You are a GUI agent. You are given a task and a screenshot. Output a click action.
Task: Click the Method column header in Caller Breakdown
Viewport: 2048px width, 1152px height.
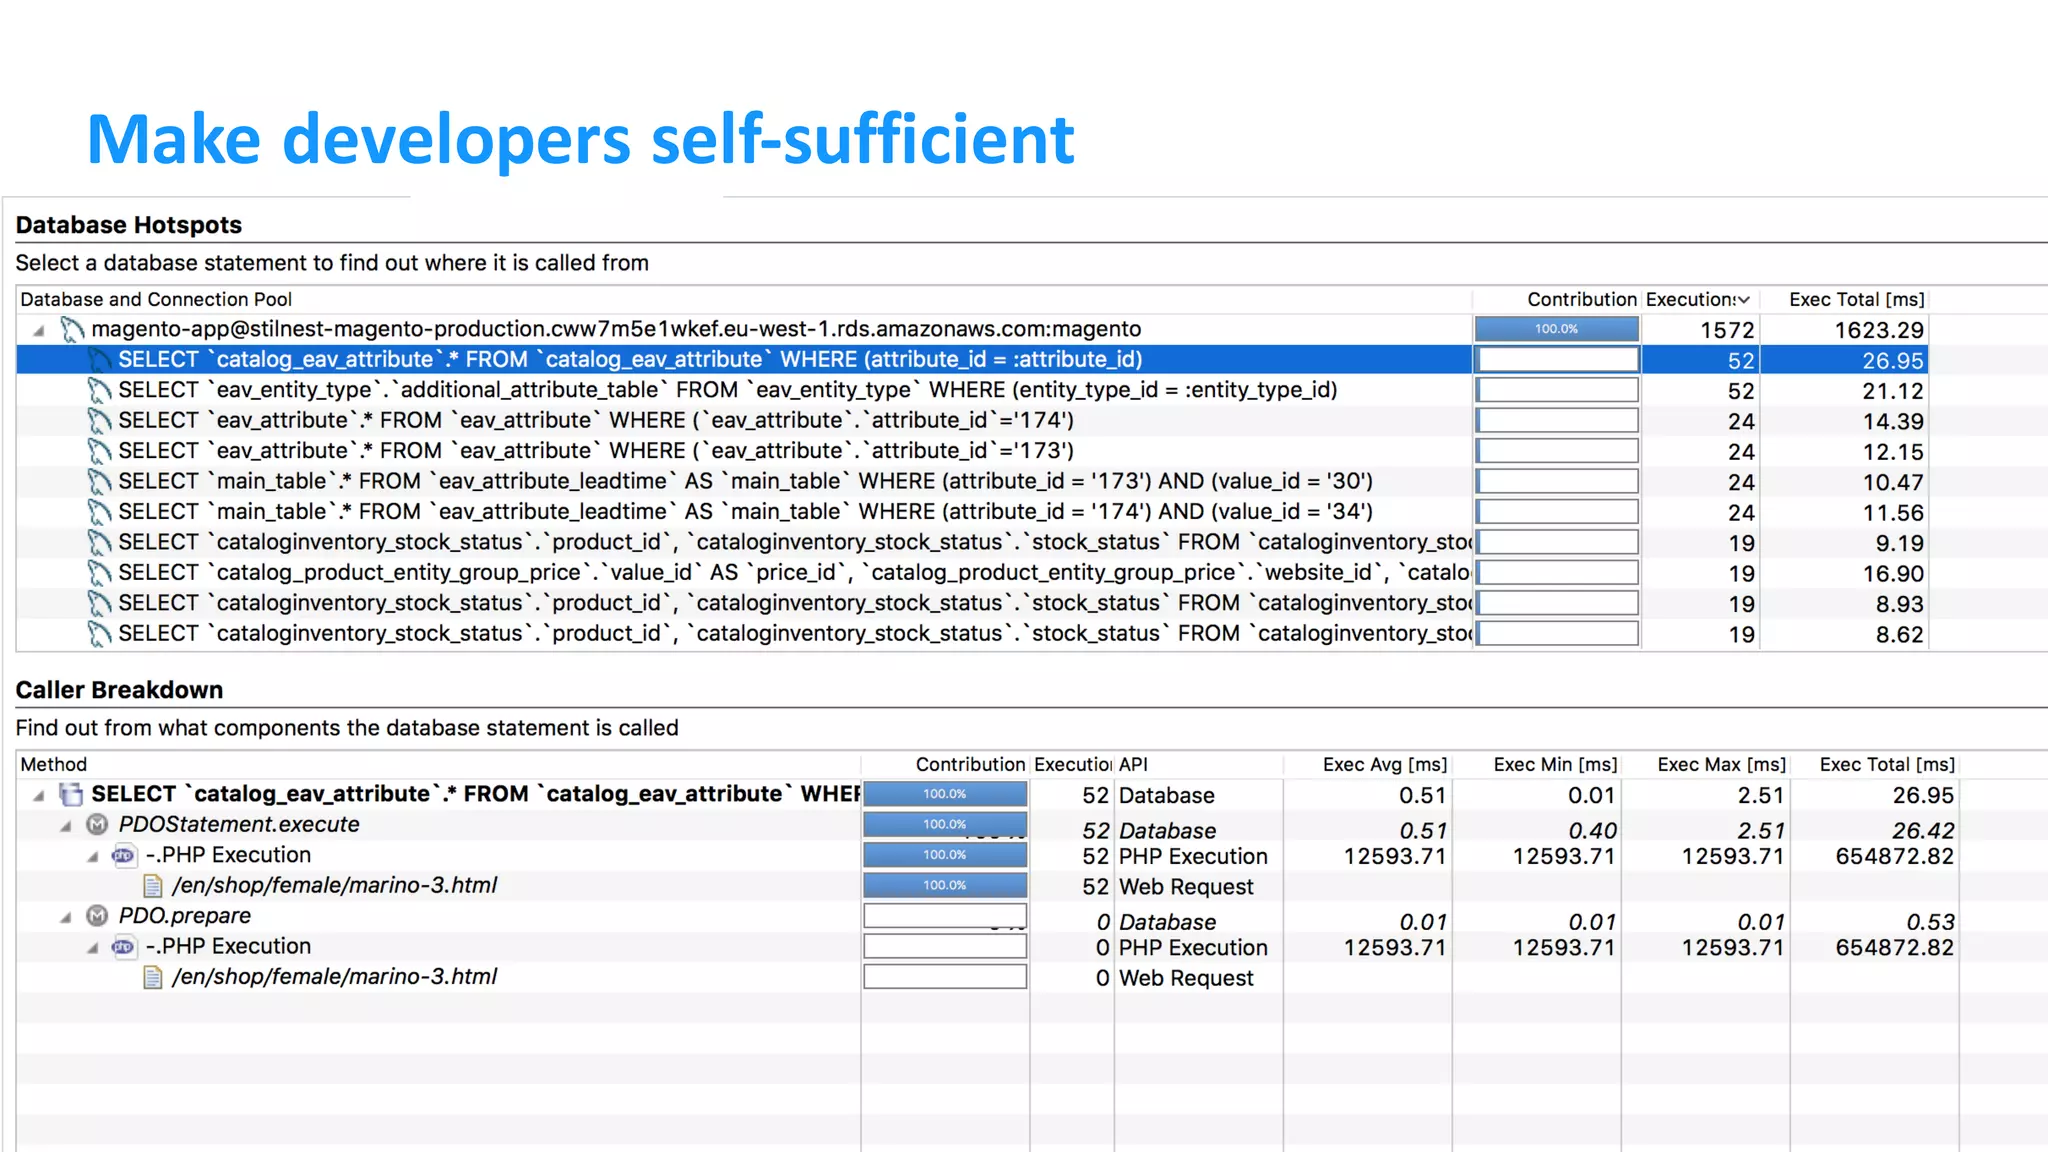[x=54, y=764]
